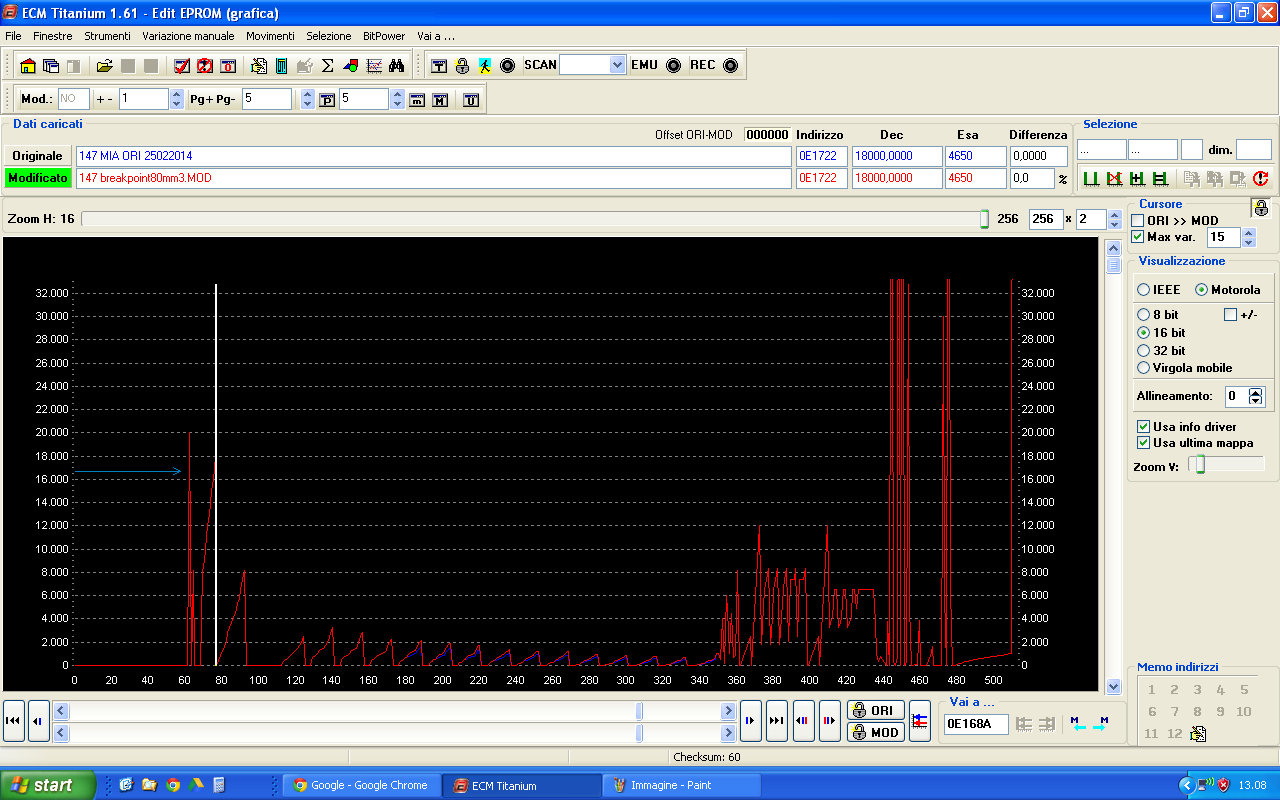Click the Vai a address input field

975,724
